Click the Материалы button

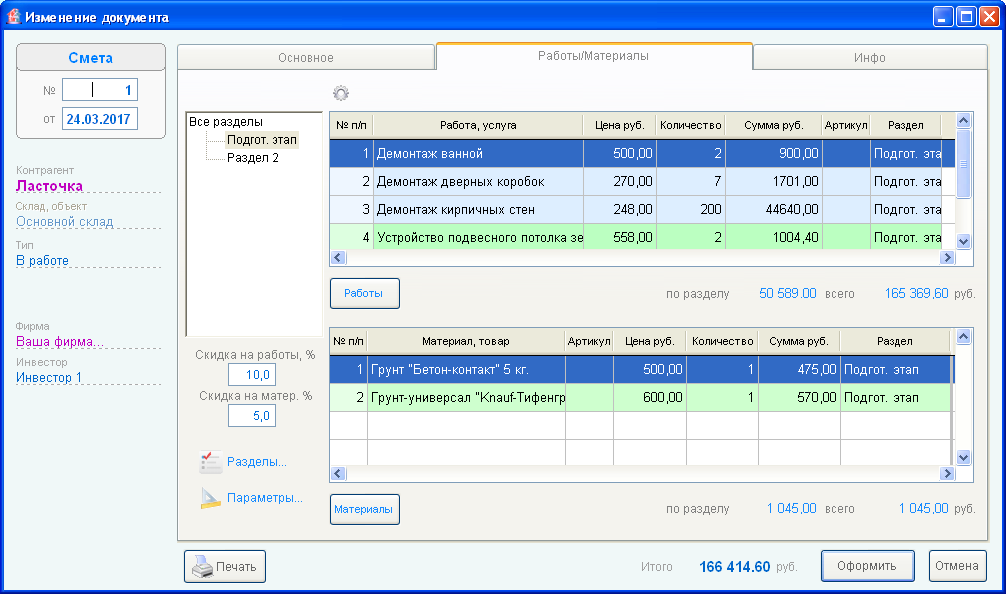coord(364,509)
